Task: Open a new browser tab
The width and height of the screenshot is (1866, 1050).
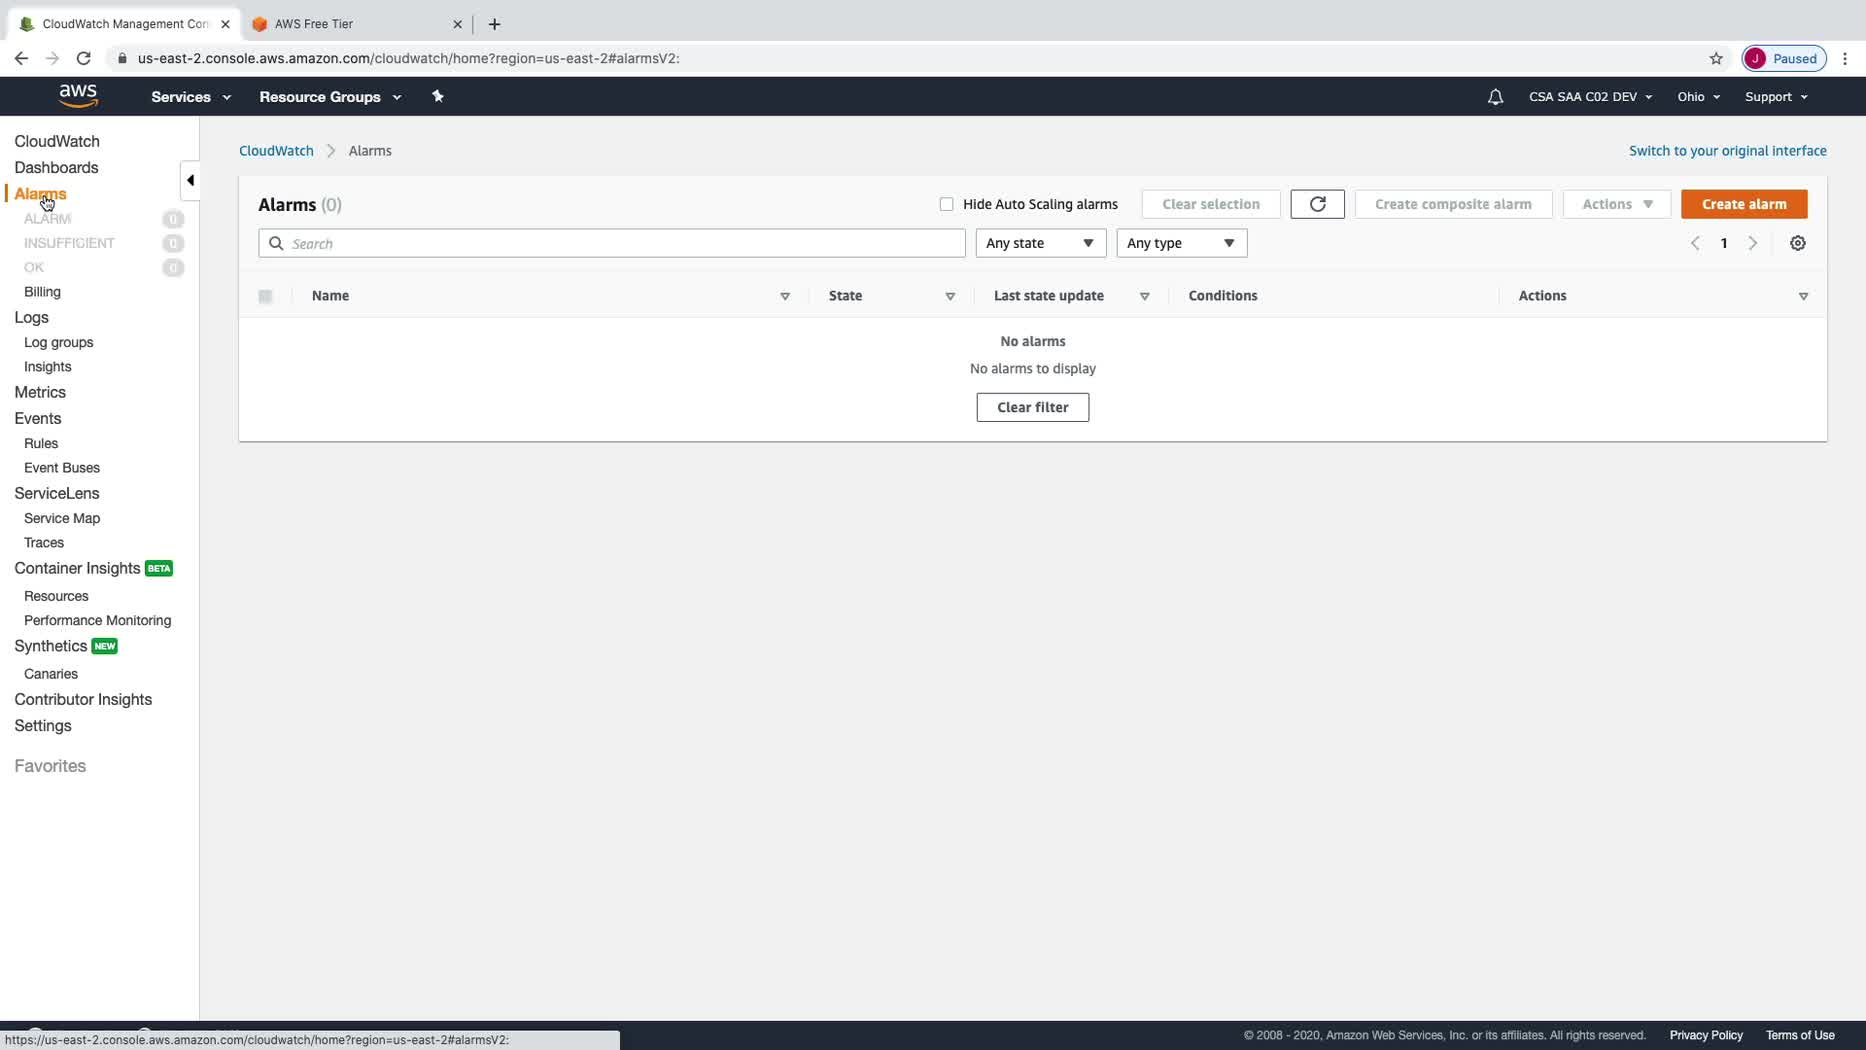Action: [494, 24]
